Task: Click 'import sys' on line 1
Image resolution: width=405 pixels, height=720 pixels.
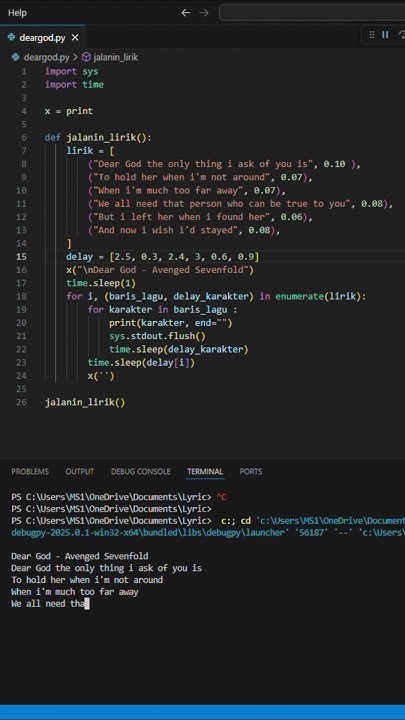Action: pyautogui.click(x=72, y=72)
